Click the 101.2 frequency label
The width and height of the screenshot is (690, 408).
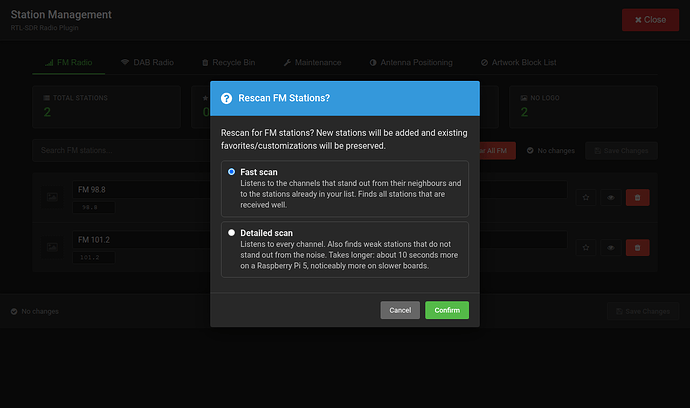pyautogui.click(x=94, y=257)
